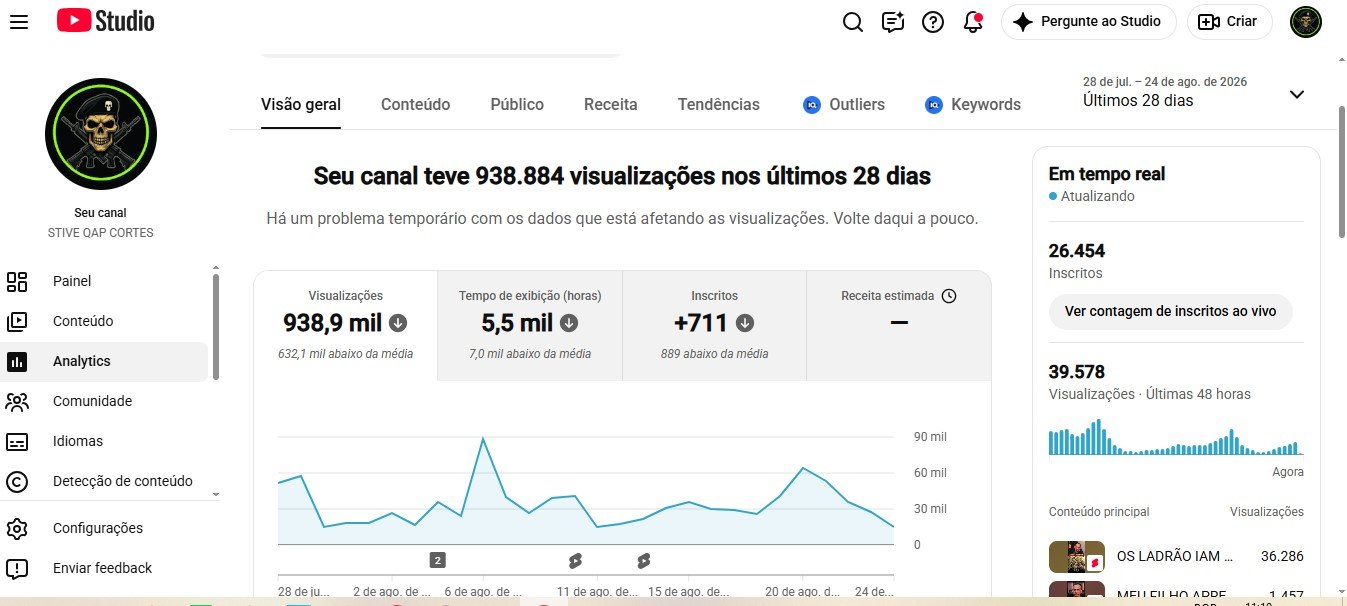Expand the Últimos 28 dias date dropdown
The width and height of the screenshot is (1347, 606).
[x=1194, y=92]
